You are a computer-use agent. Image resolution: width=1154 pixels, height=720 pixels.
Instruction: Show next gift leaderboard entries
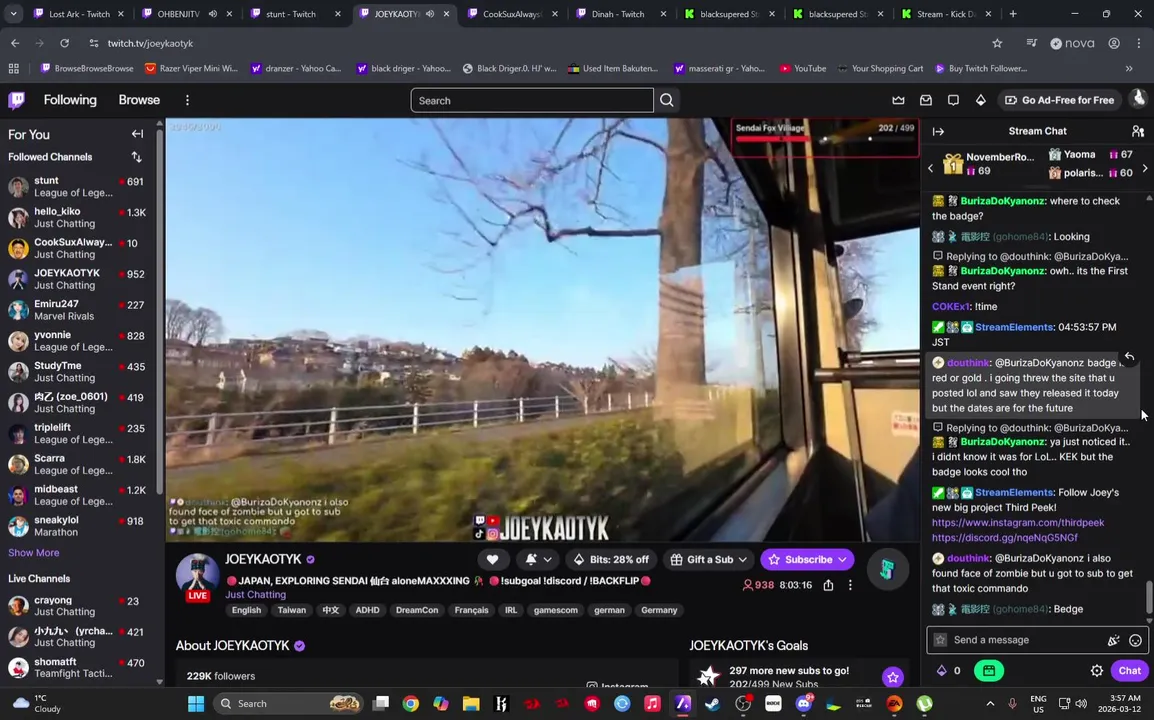[1144, 168]
